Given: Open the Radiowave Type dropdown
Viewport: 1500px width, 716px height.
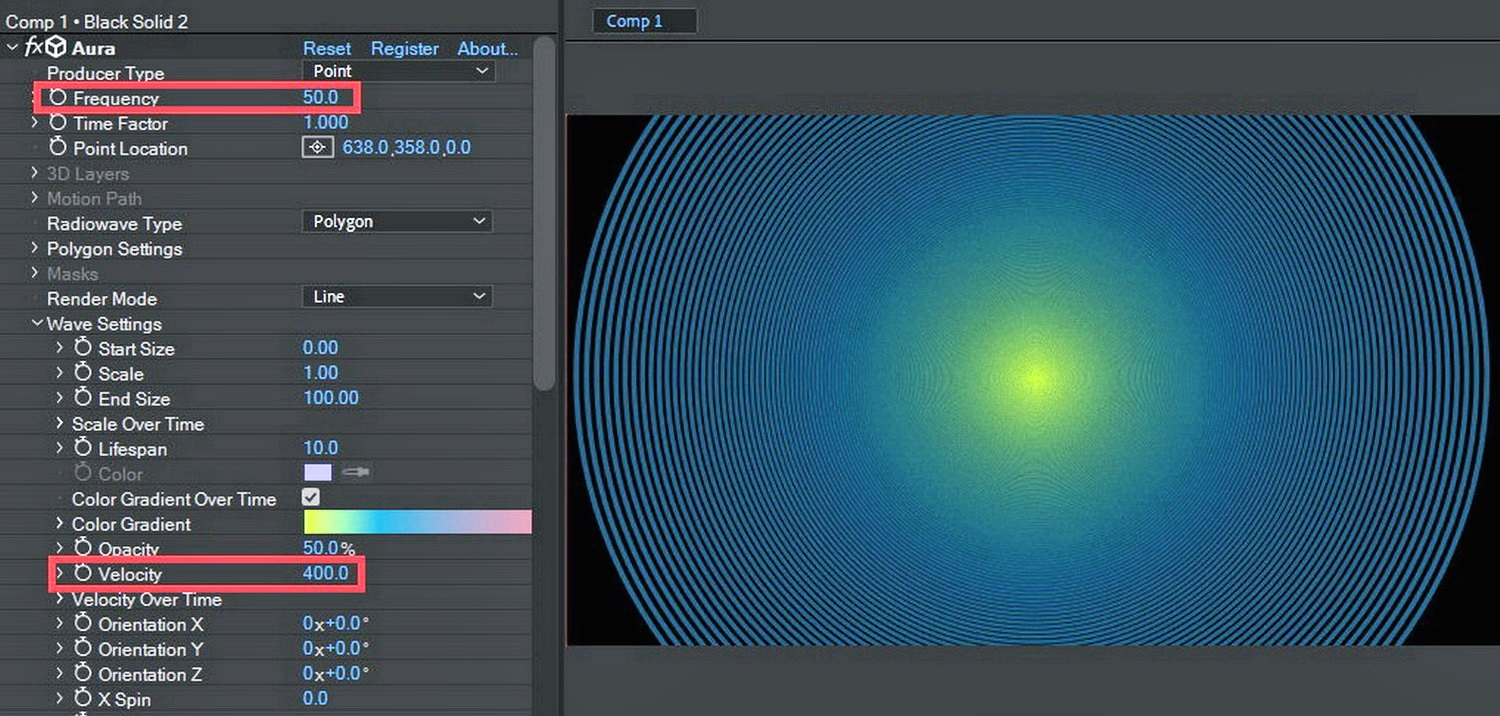Looking at the screenshot, I should pyautogui.click(x=397, y=221).
